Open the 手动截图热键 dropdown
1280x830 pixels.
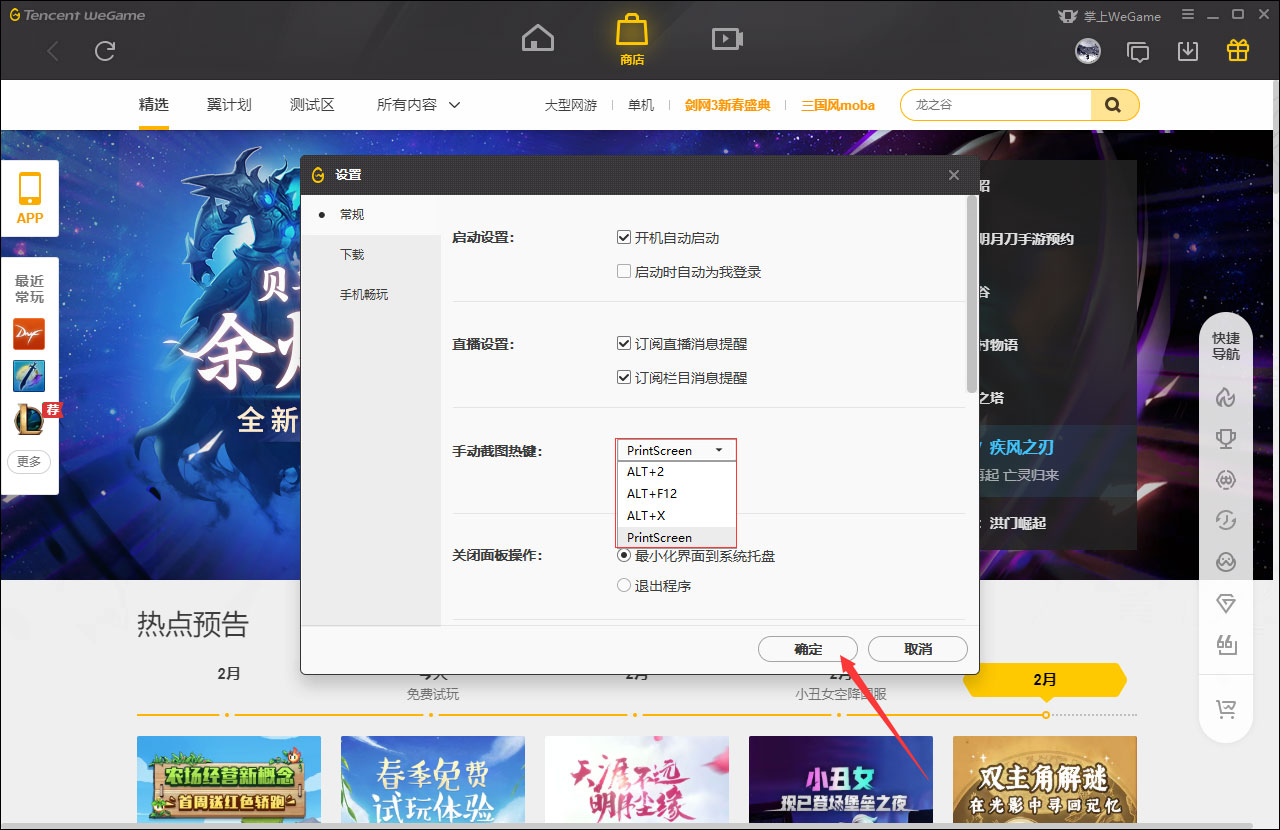tap(676, 450)
